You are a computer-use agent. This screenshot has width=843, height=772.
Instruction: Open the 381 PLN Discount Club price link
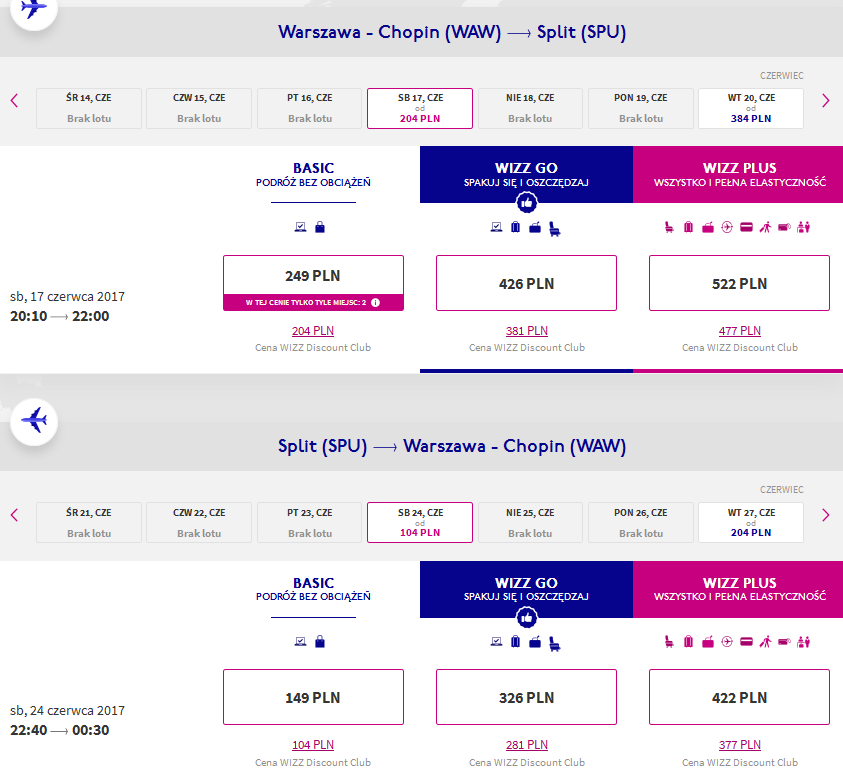[526, 331]
